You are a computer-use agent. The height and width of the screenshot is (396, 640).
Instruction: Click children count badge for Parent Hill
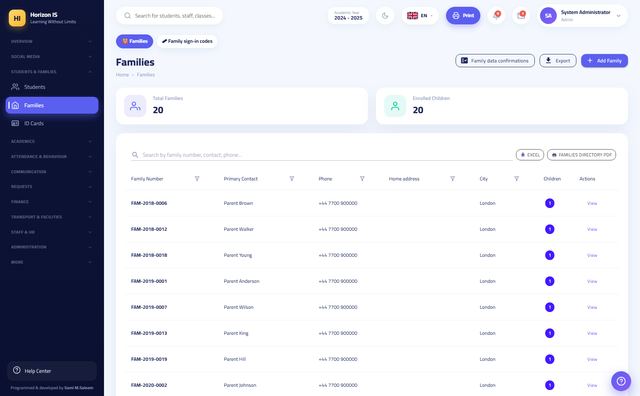click(x=550, y=359)
